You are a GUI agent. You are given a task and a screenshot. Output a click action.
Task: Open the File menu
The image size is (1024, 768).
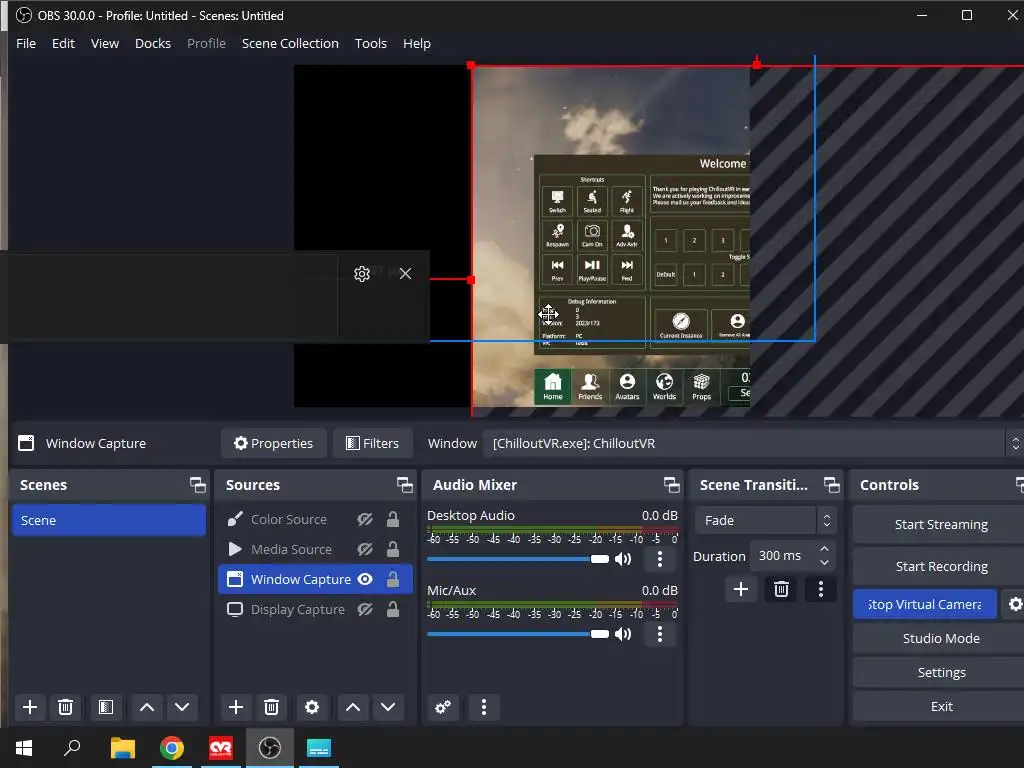(x=26, y=44)
